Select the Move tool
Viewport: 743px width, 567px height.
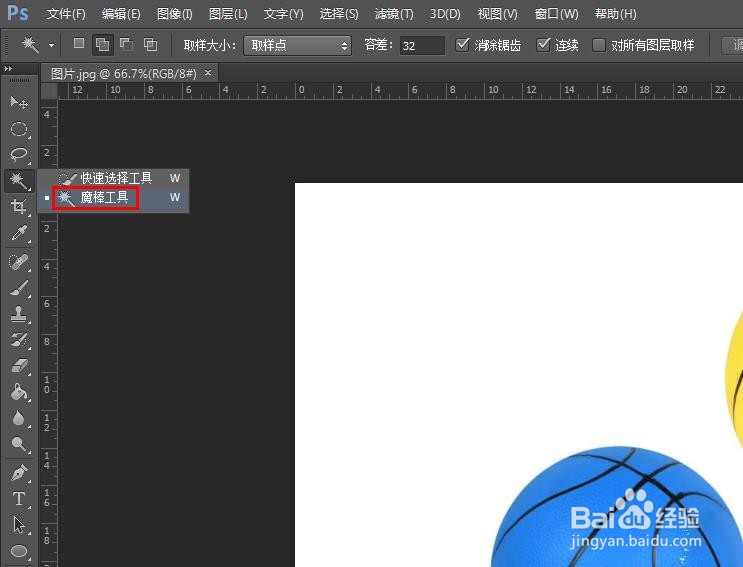pos(19,102)
